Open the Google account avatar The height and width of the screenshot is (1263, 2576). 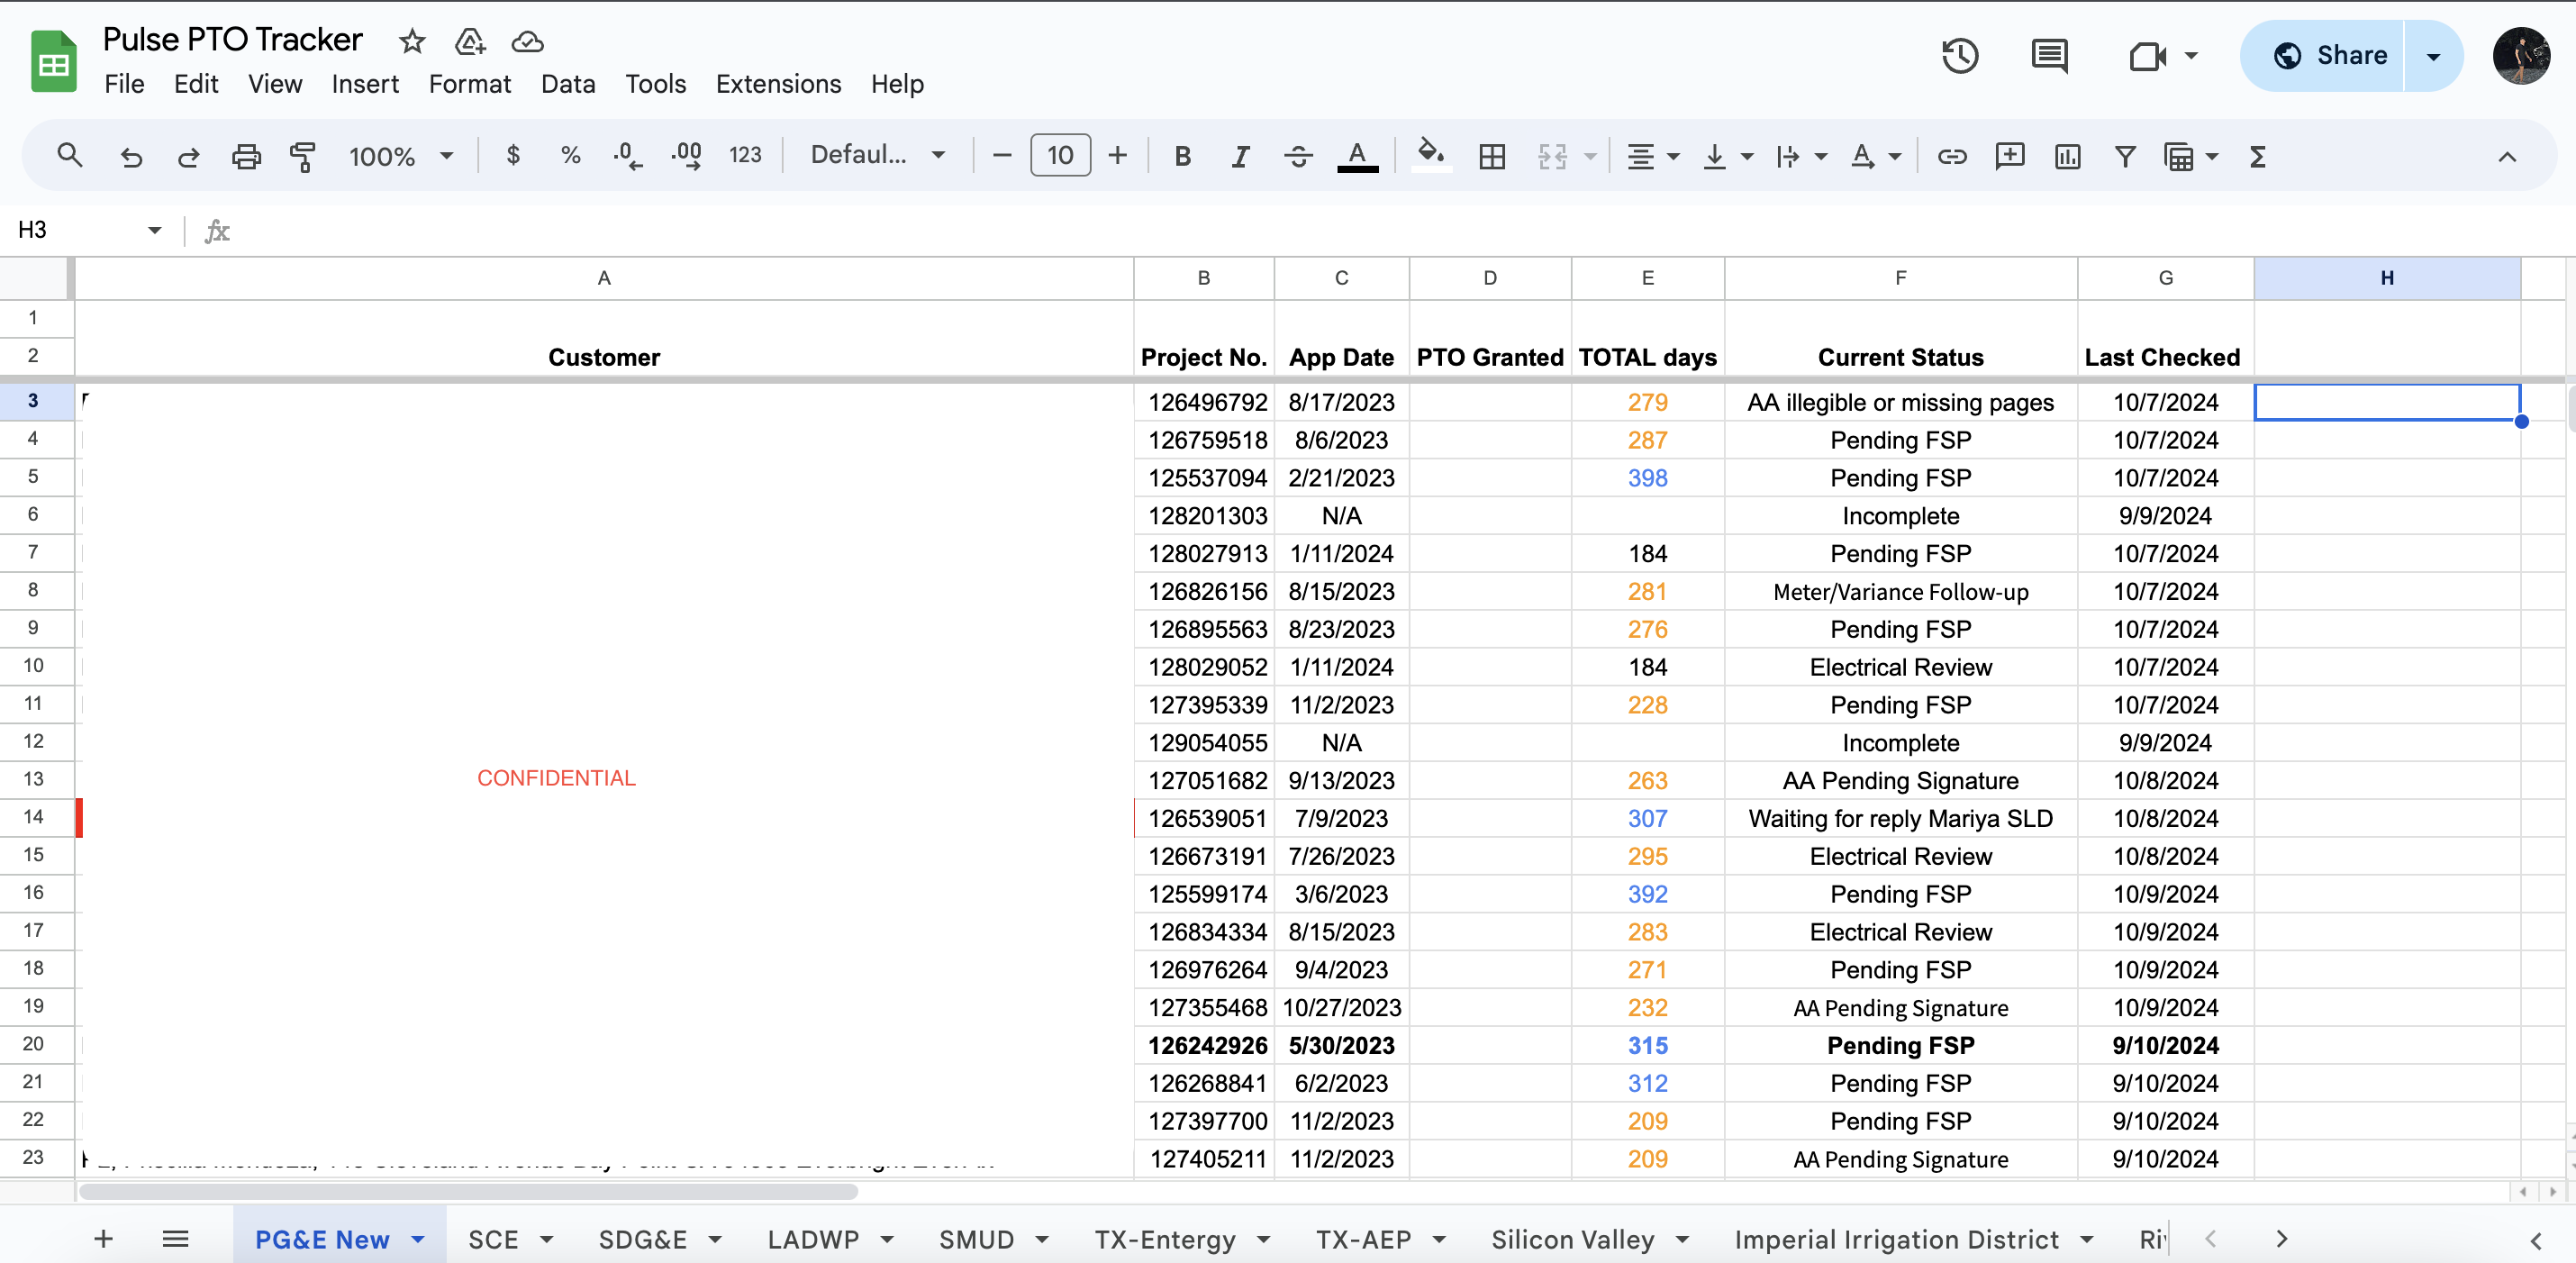[2521, 55]
